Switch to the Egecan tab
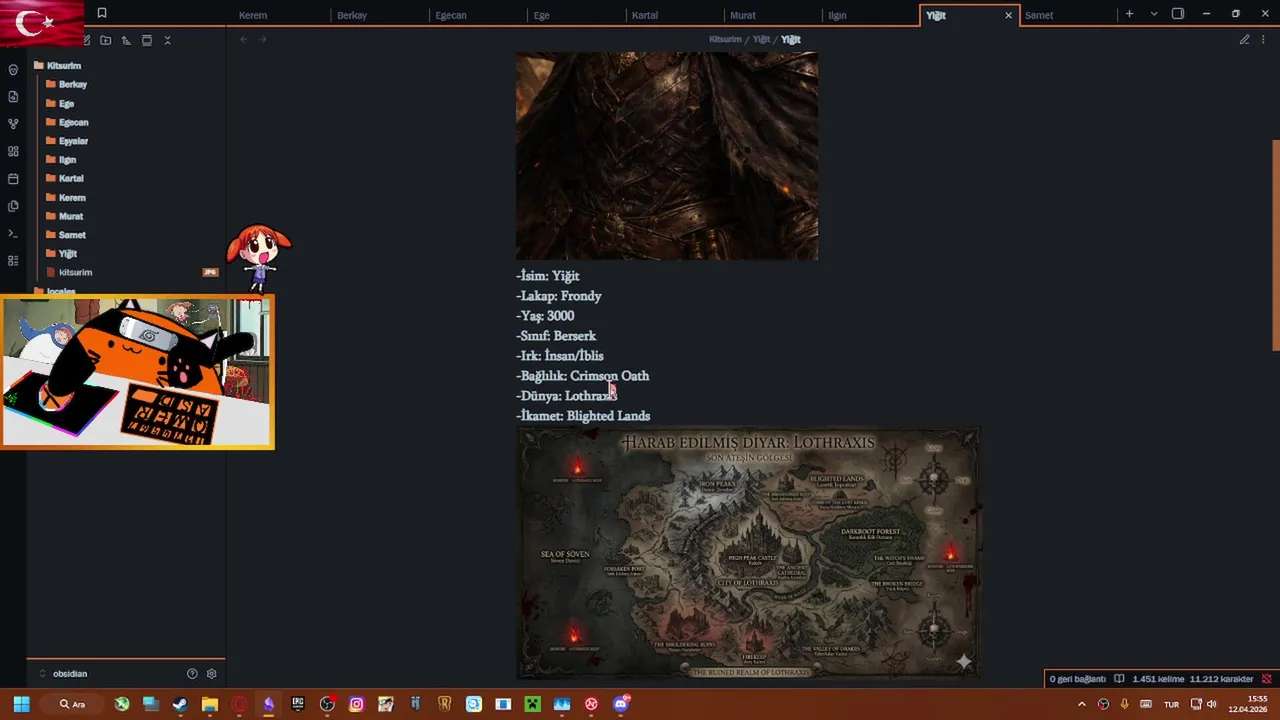The image size is (1280, 720). (x=476, y=15)
